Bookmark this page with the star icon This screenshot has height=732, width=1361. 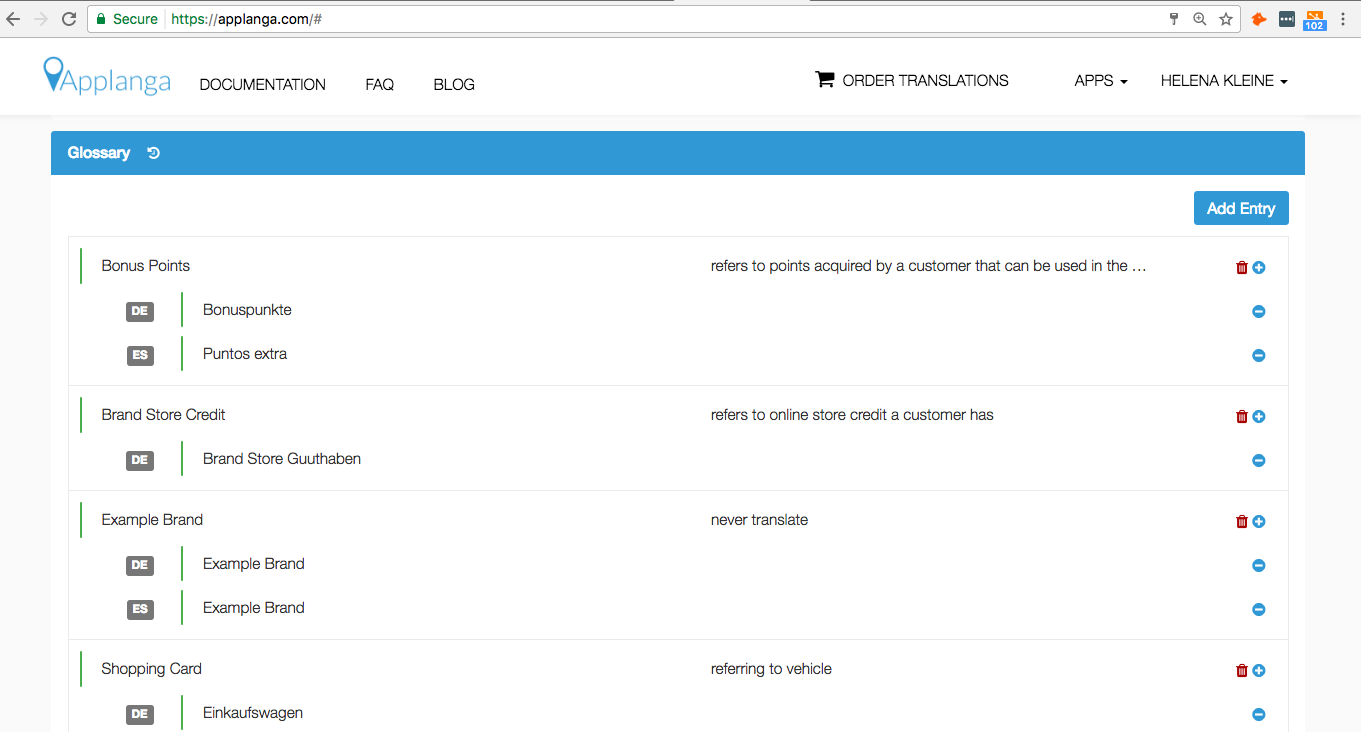[x=1226, y=19]
